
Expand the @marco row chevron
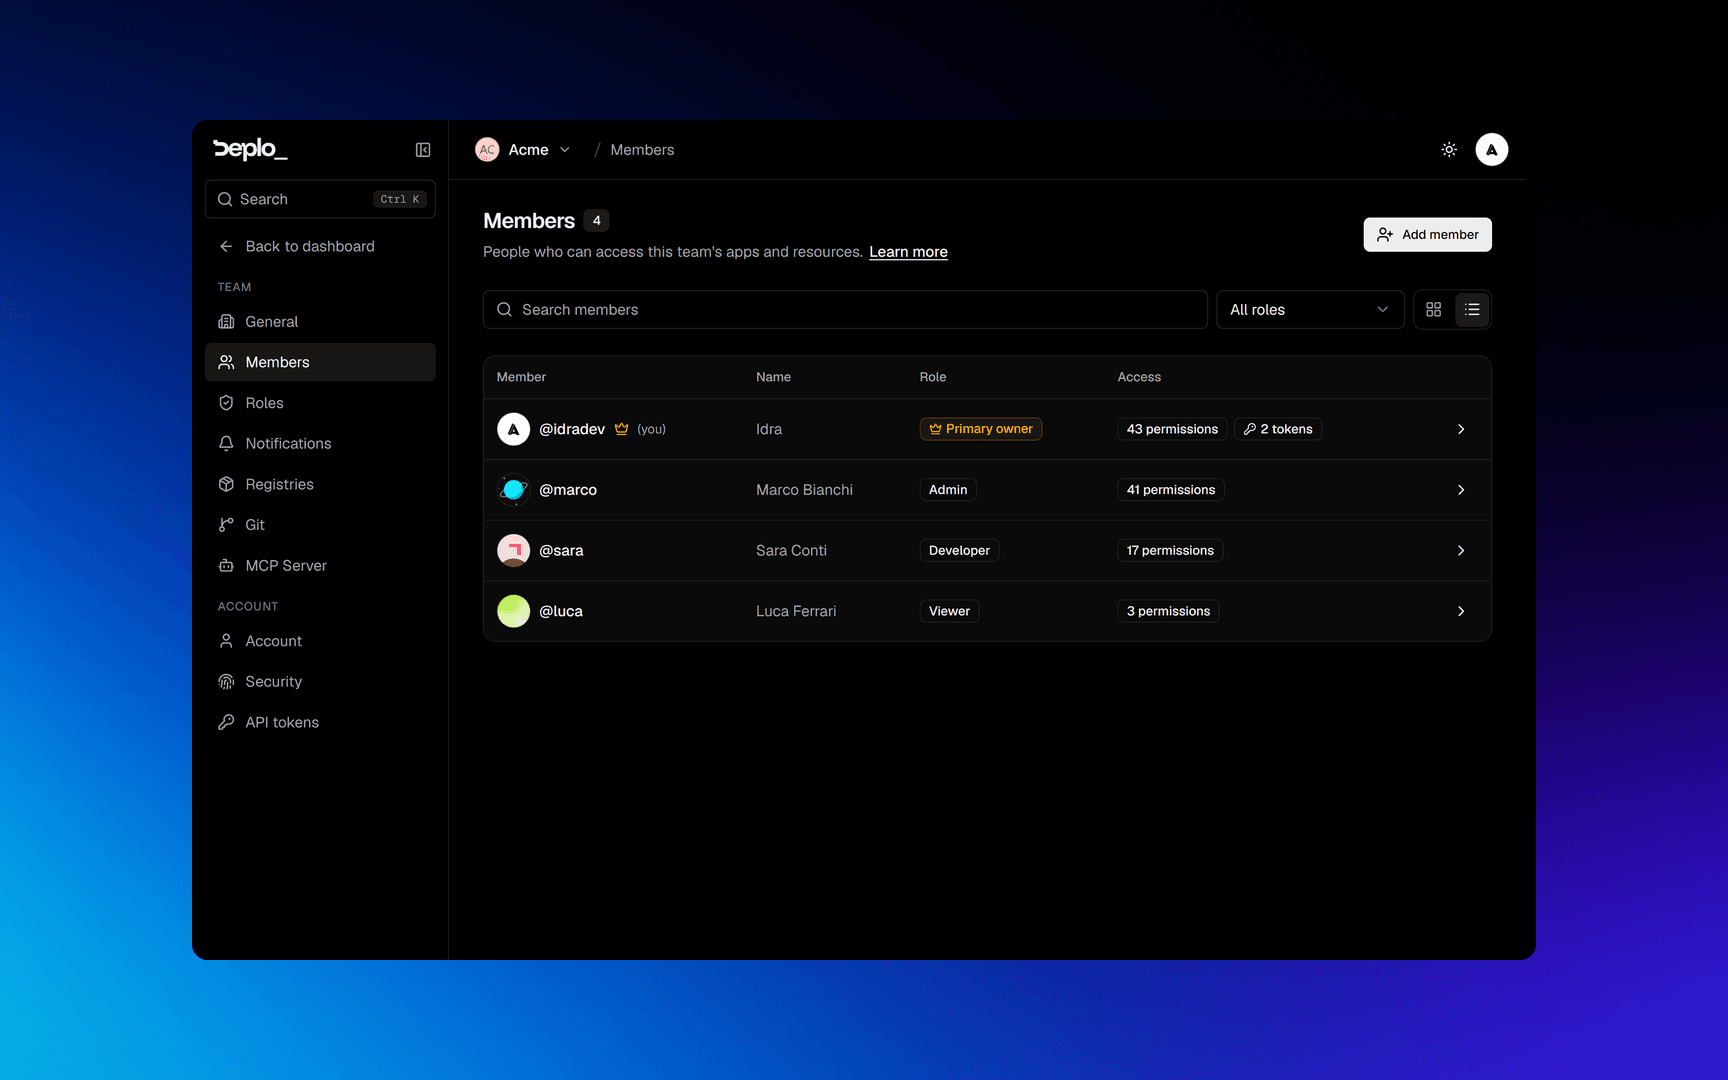(1461, 490)
